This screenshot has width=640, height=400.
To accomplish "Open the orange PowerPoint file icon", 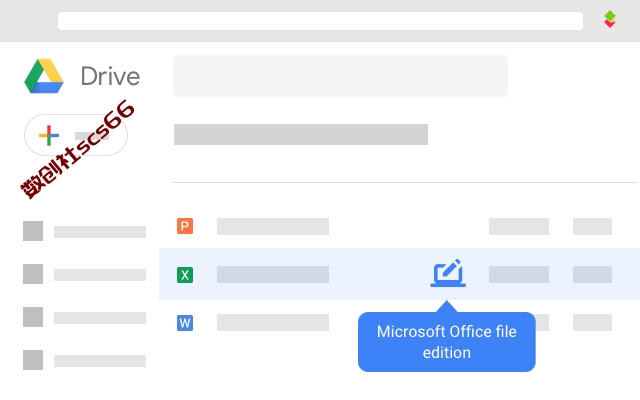I will pos(185,226).
